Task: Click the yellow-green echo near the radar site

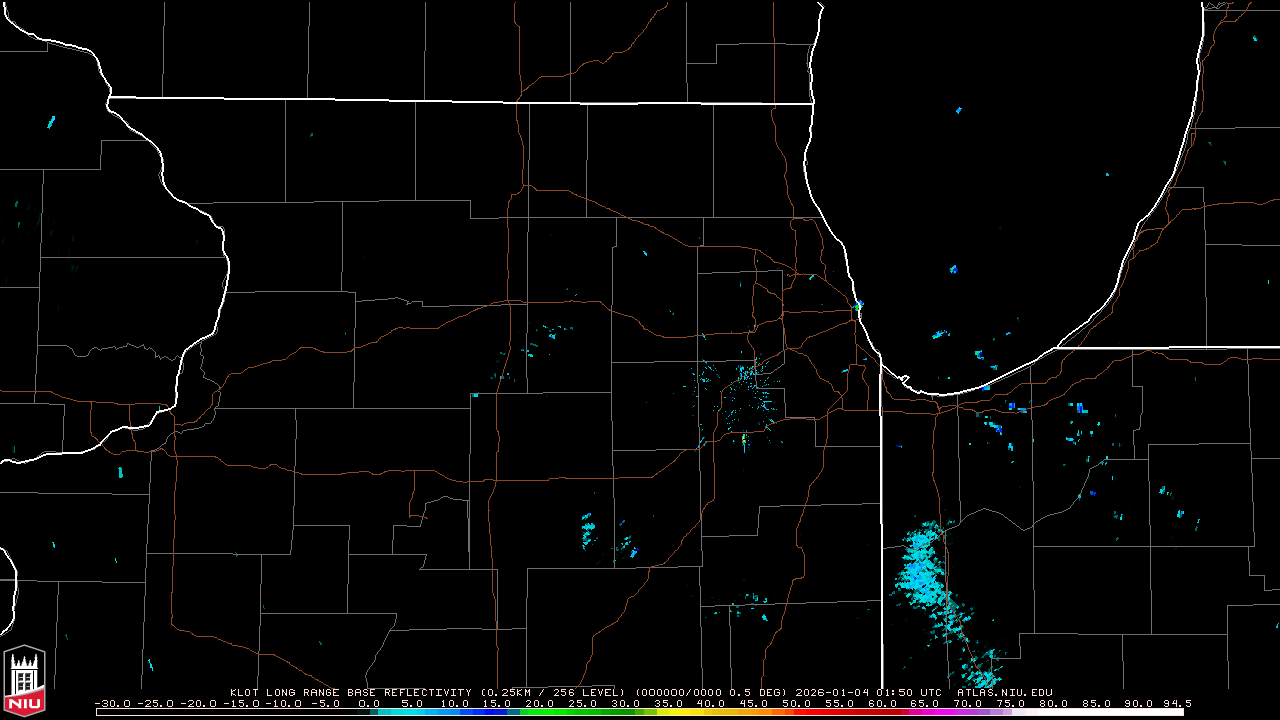Action: tap(744, 439)
